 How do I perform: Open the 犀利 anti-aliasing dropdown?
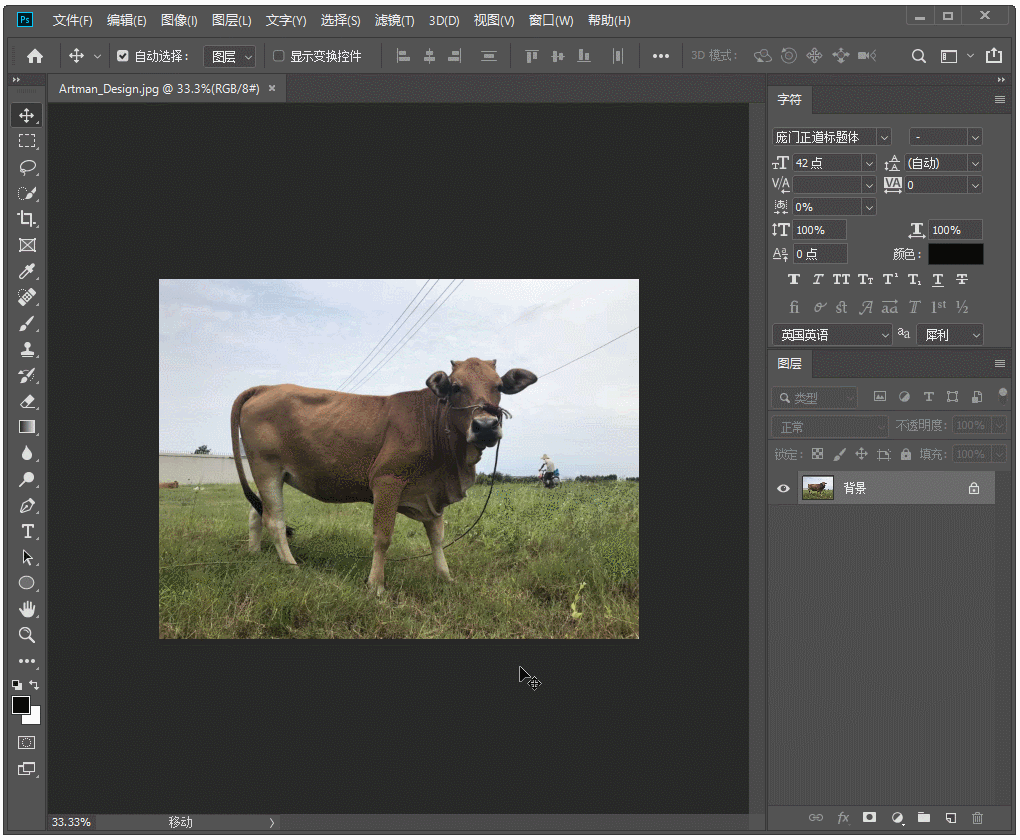(x=950, y=335)
